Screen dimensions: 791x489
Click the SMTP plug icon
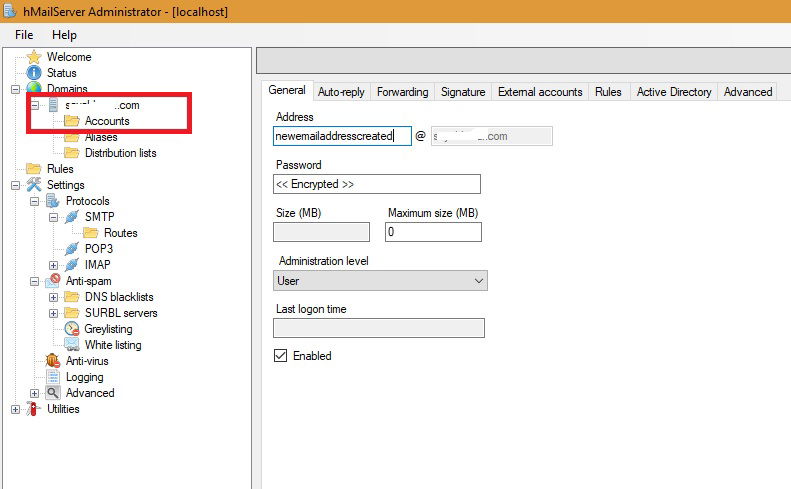(x=72, y=216)
